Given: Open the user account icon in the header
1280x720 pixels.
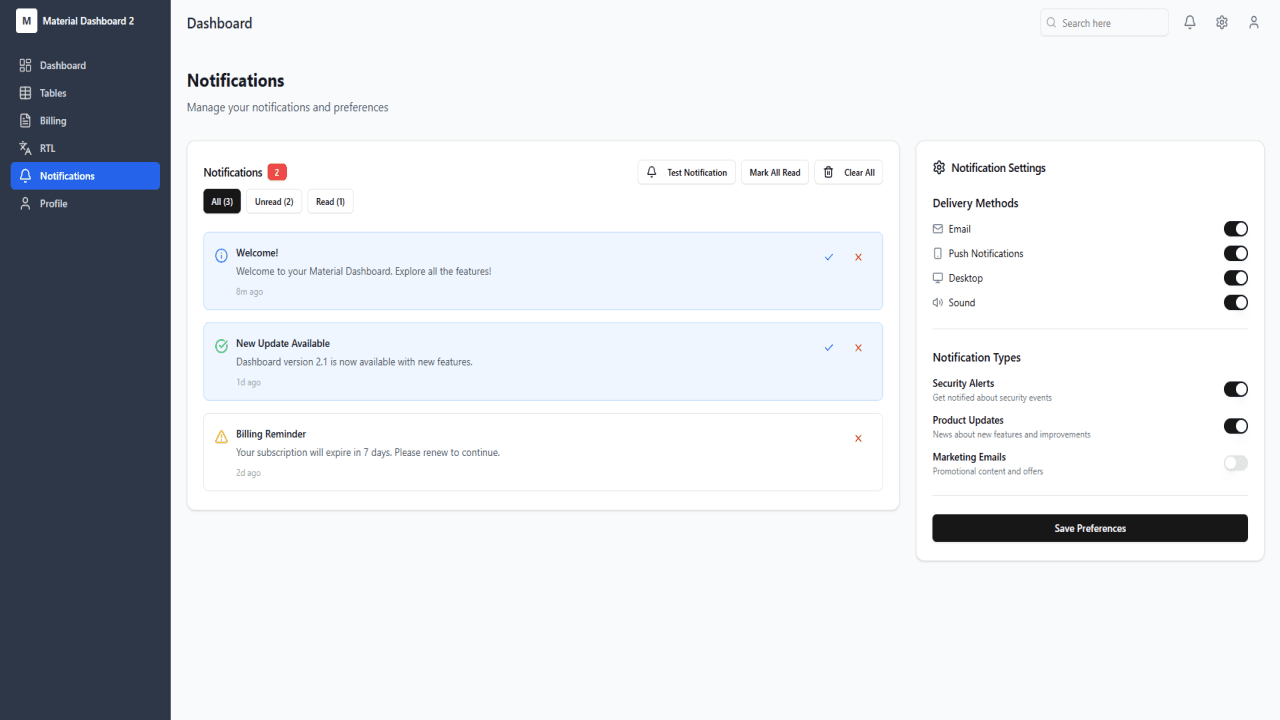Looking at the screenshot, I should point(1254,22).
